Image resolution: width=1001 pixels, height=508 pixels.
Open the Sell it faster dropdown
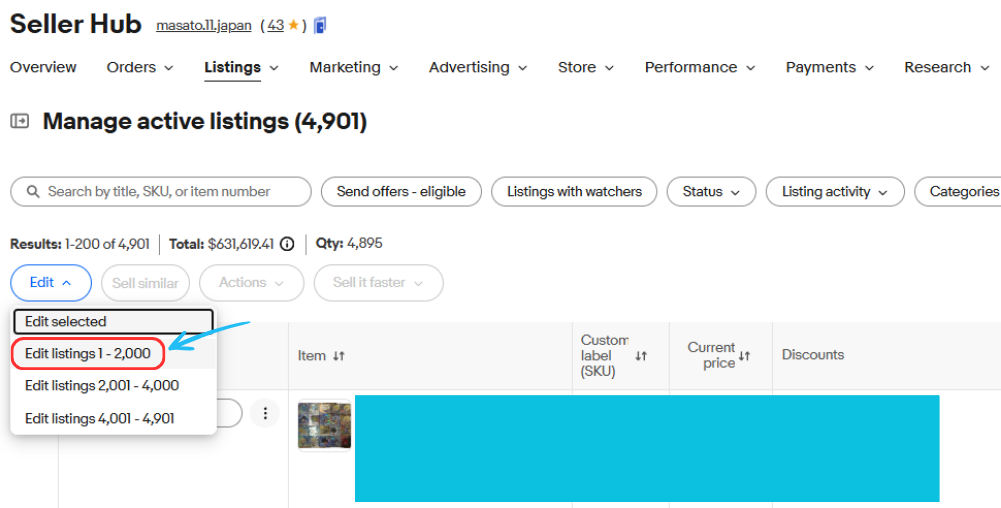coord(379,283)
